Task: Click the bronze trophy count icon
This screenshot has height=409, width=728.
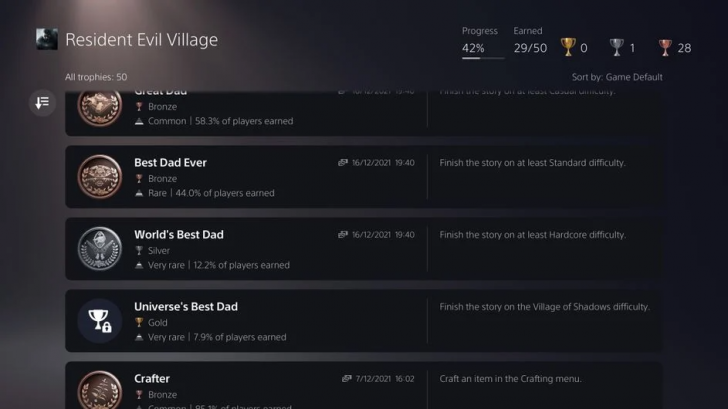Action: [x=665, y=47]
